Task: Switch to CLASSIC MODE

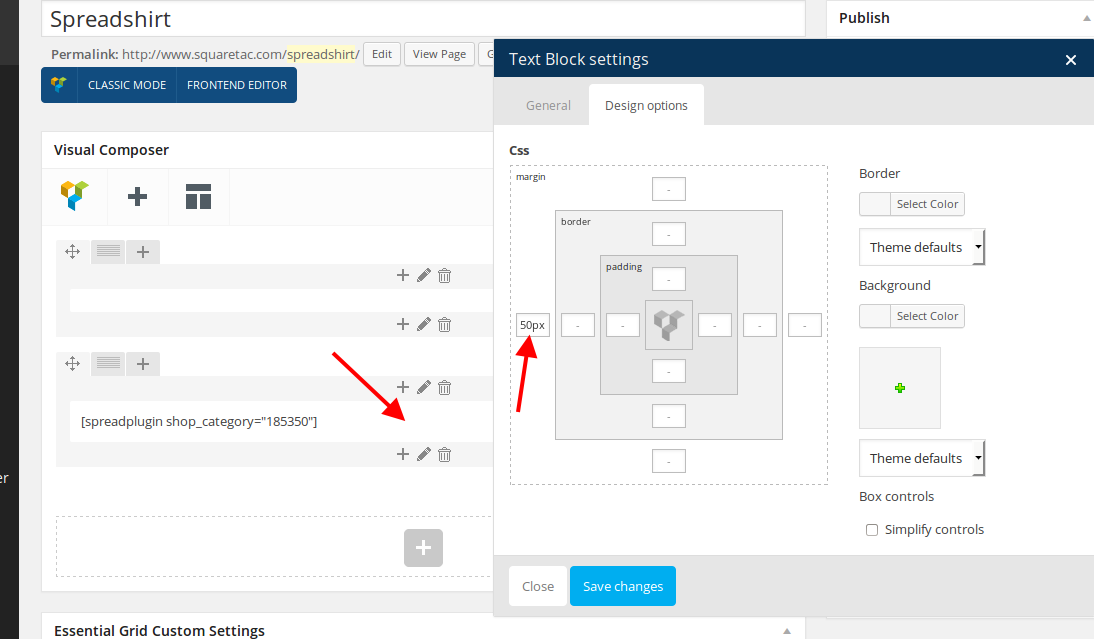Action: point(127,85)
